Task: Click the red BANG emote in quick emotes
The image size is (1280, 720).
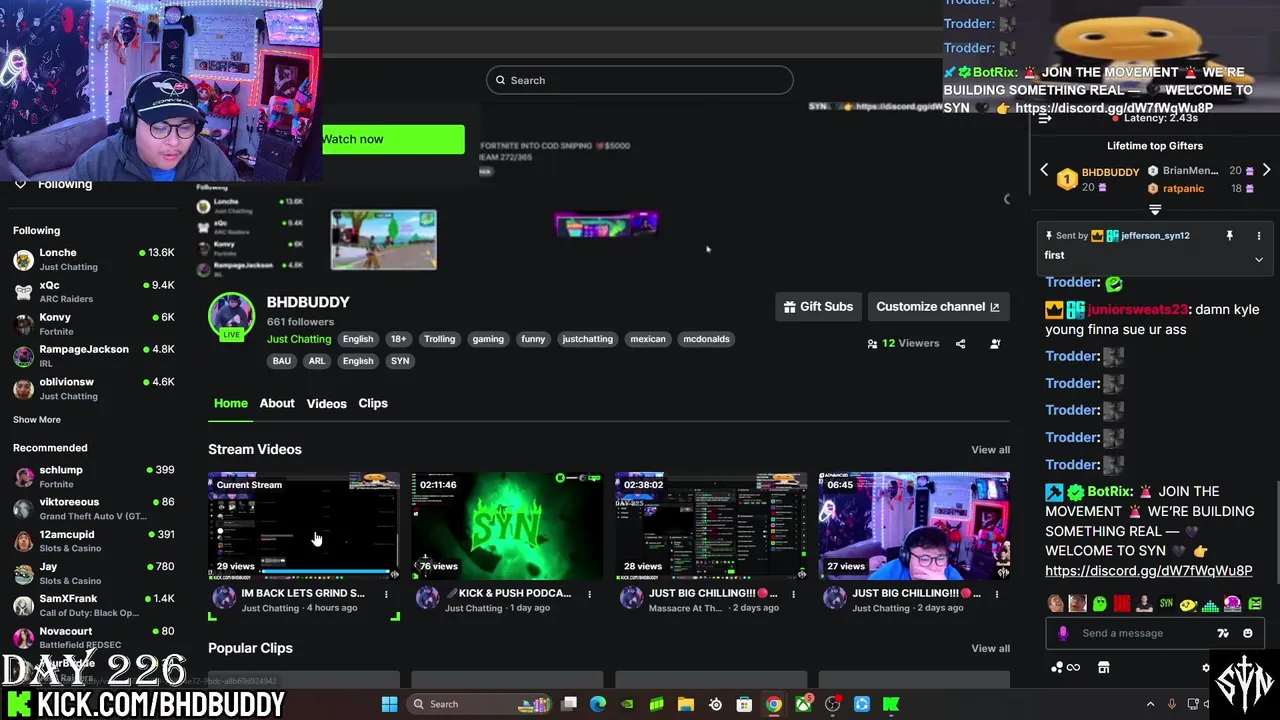Action: 1122,604
